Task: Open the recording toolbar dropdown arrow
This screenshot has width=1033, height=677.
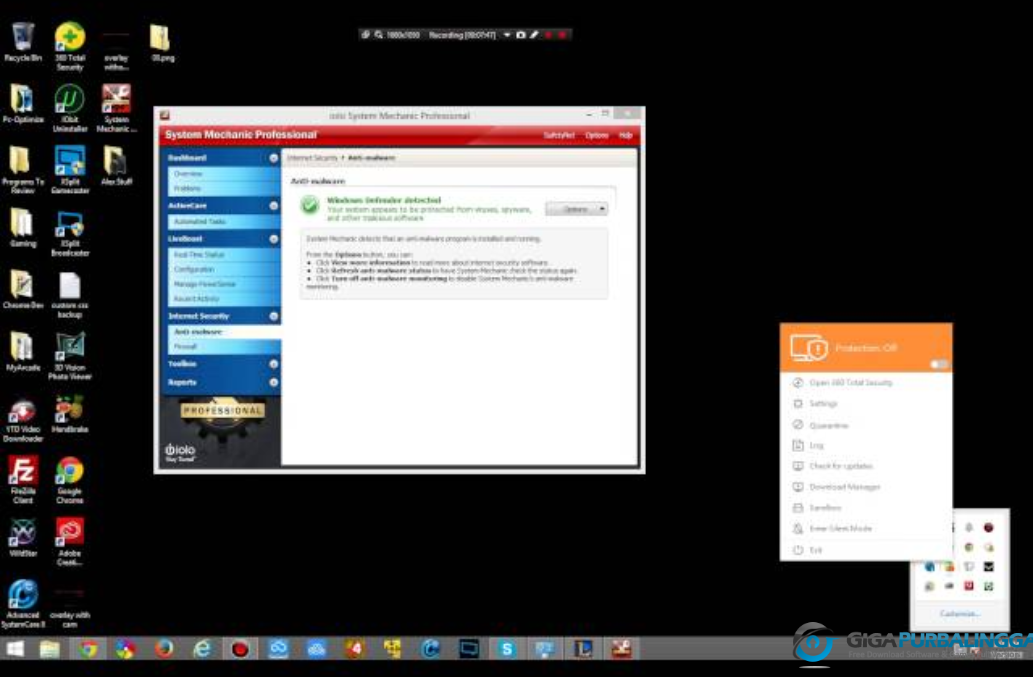Action: coord(507,34)
